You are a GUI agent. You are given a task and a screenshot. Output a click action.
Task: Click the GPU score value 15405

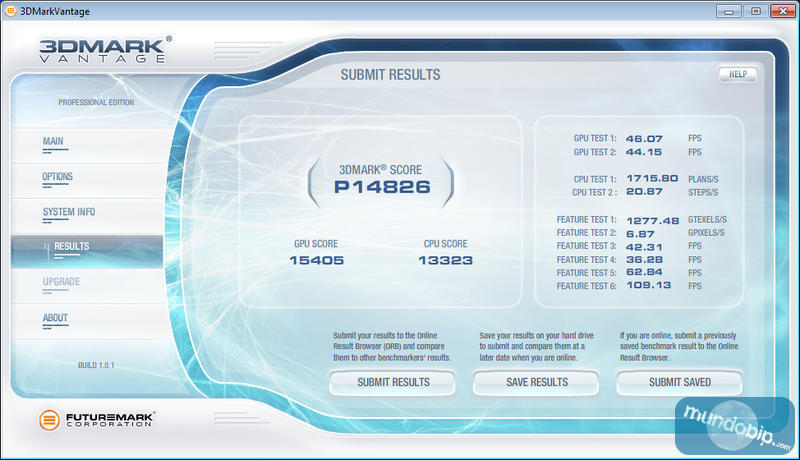point(316,260)
